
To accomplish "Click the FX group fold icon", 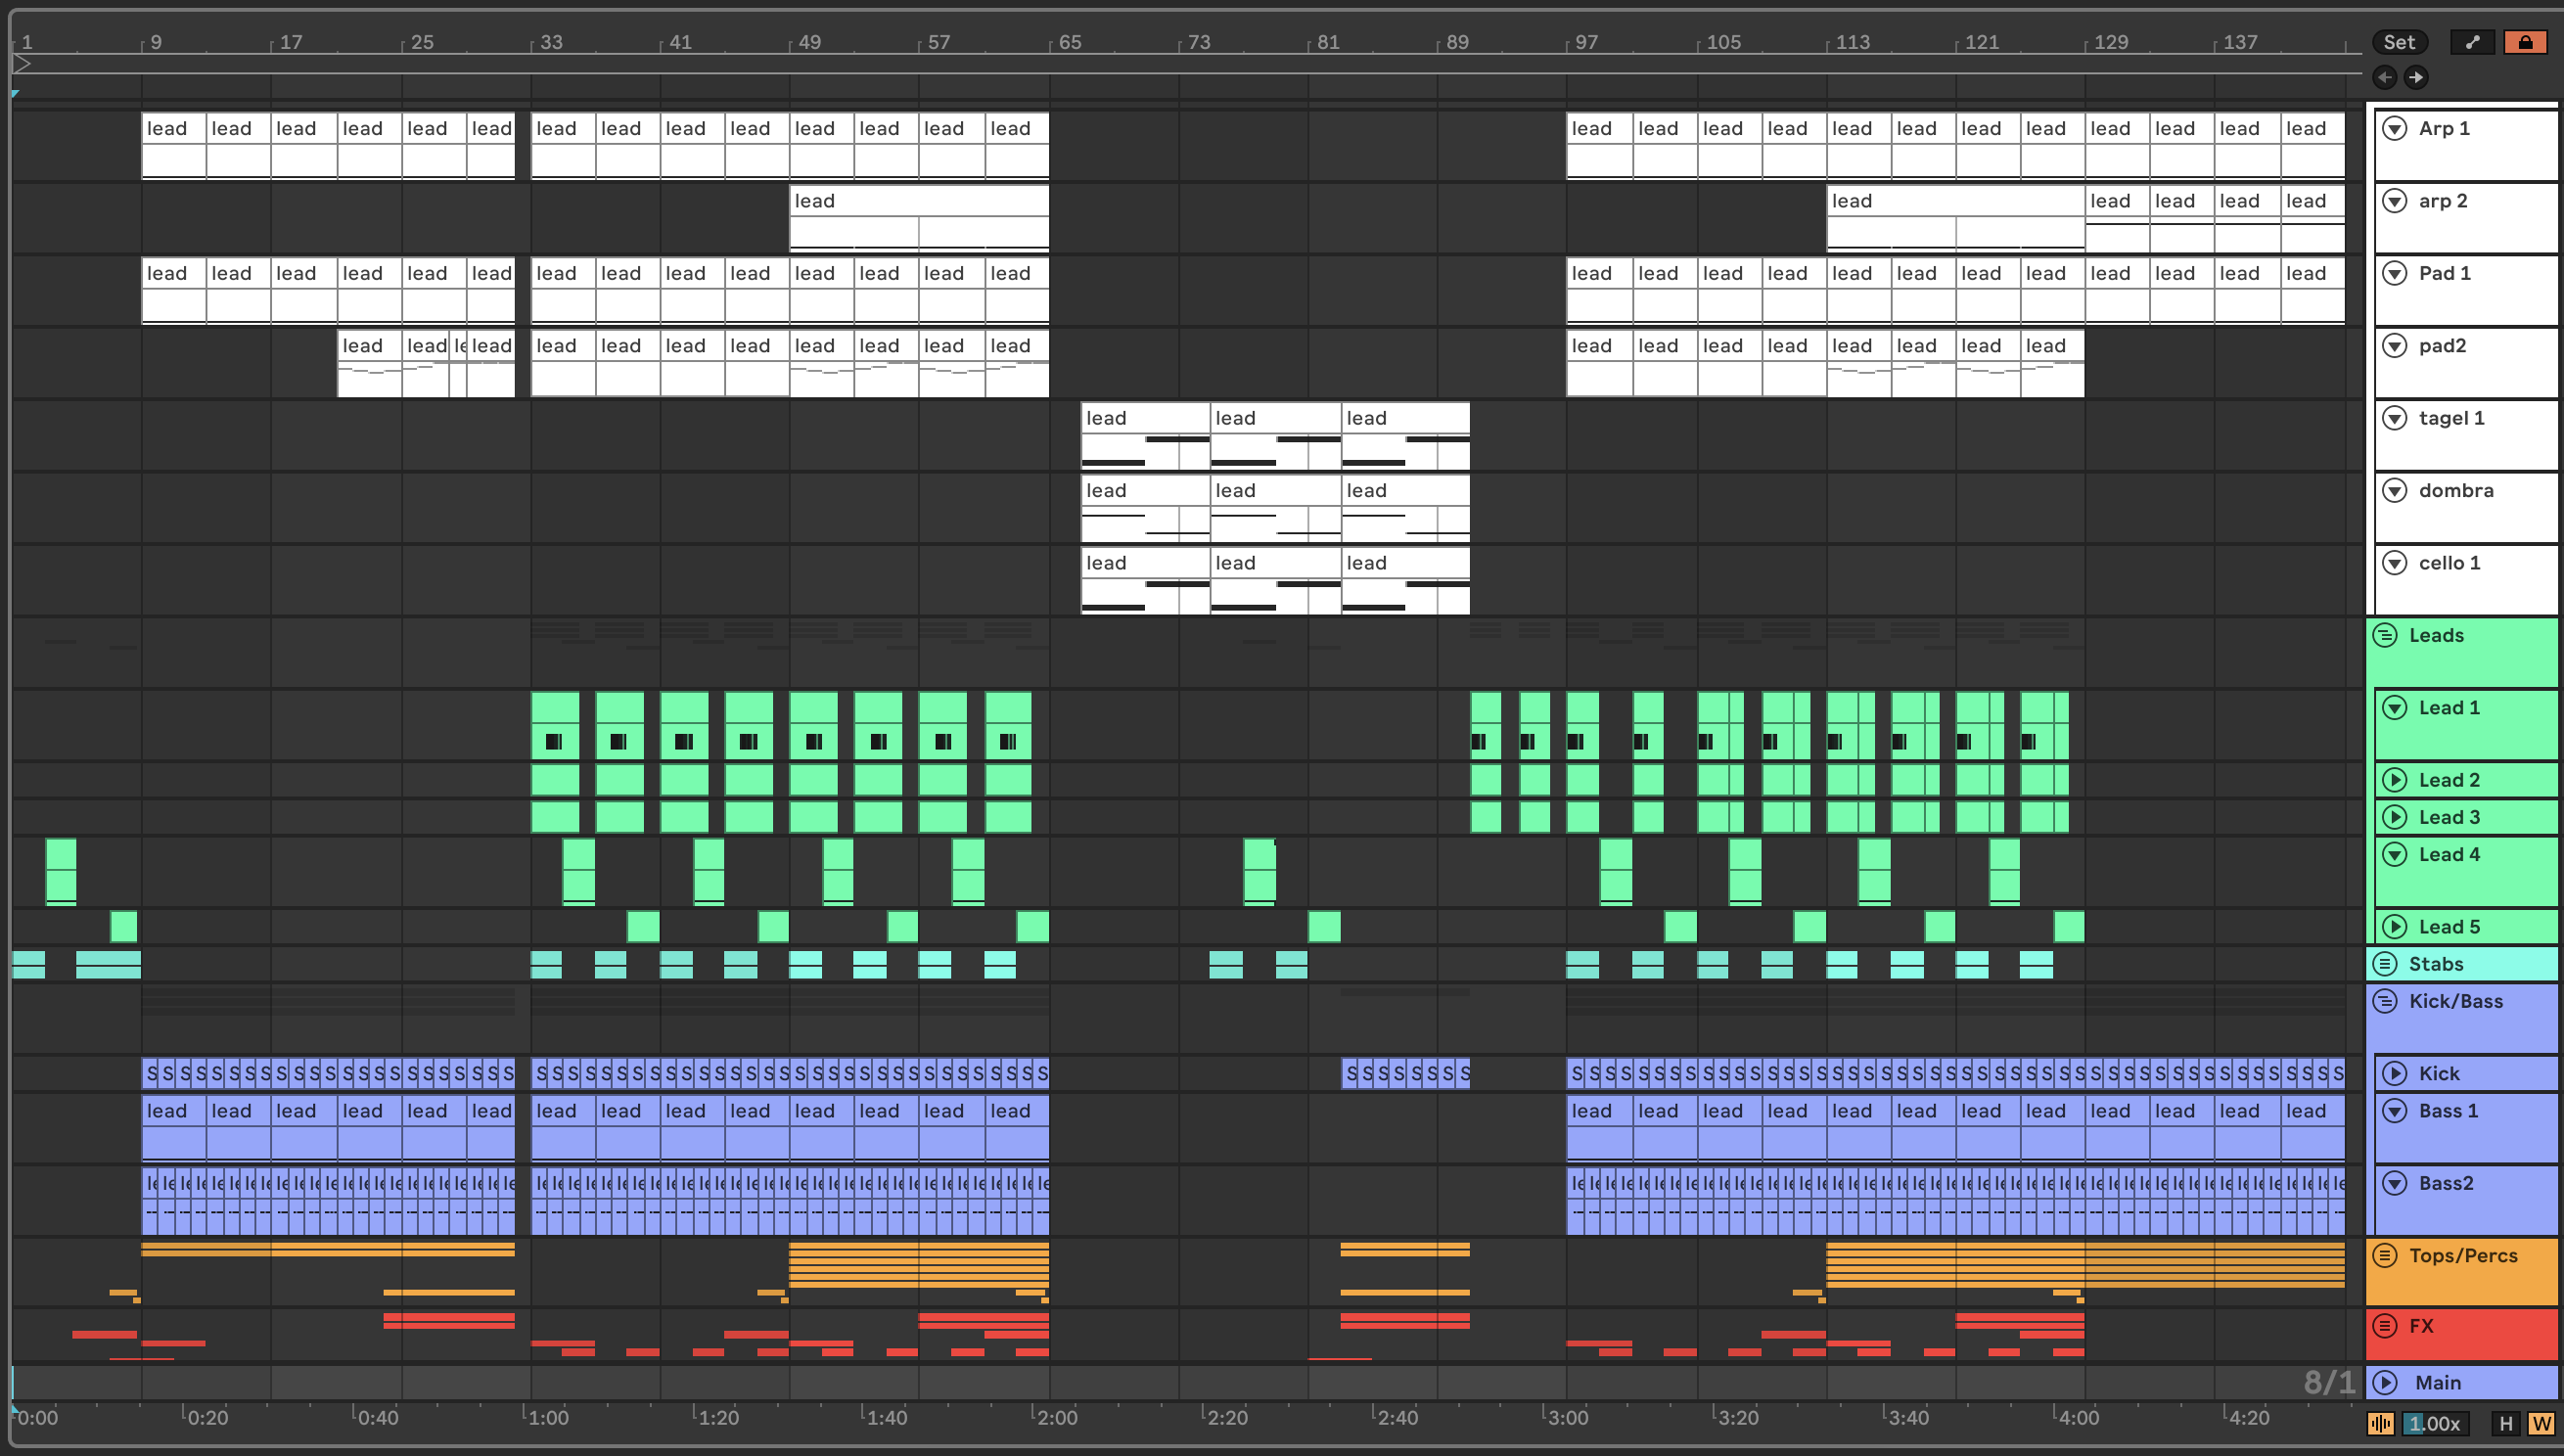I will (2385, 1326).
